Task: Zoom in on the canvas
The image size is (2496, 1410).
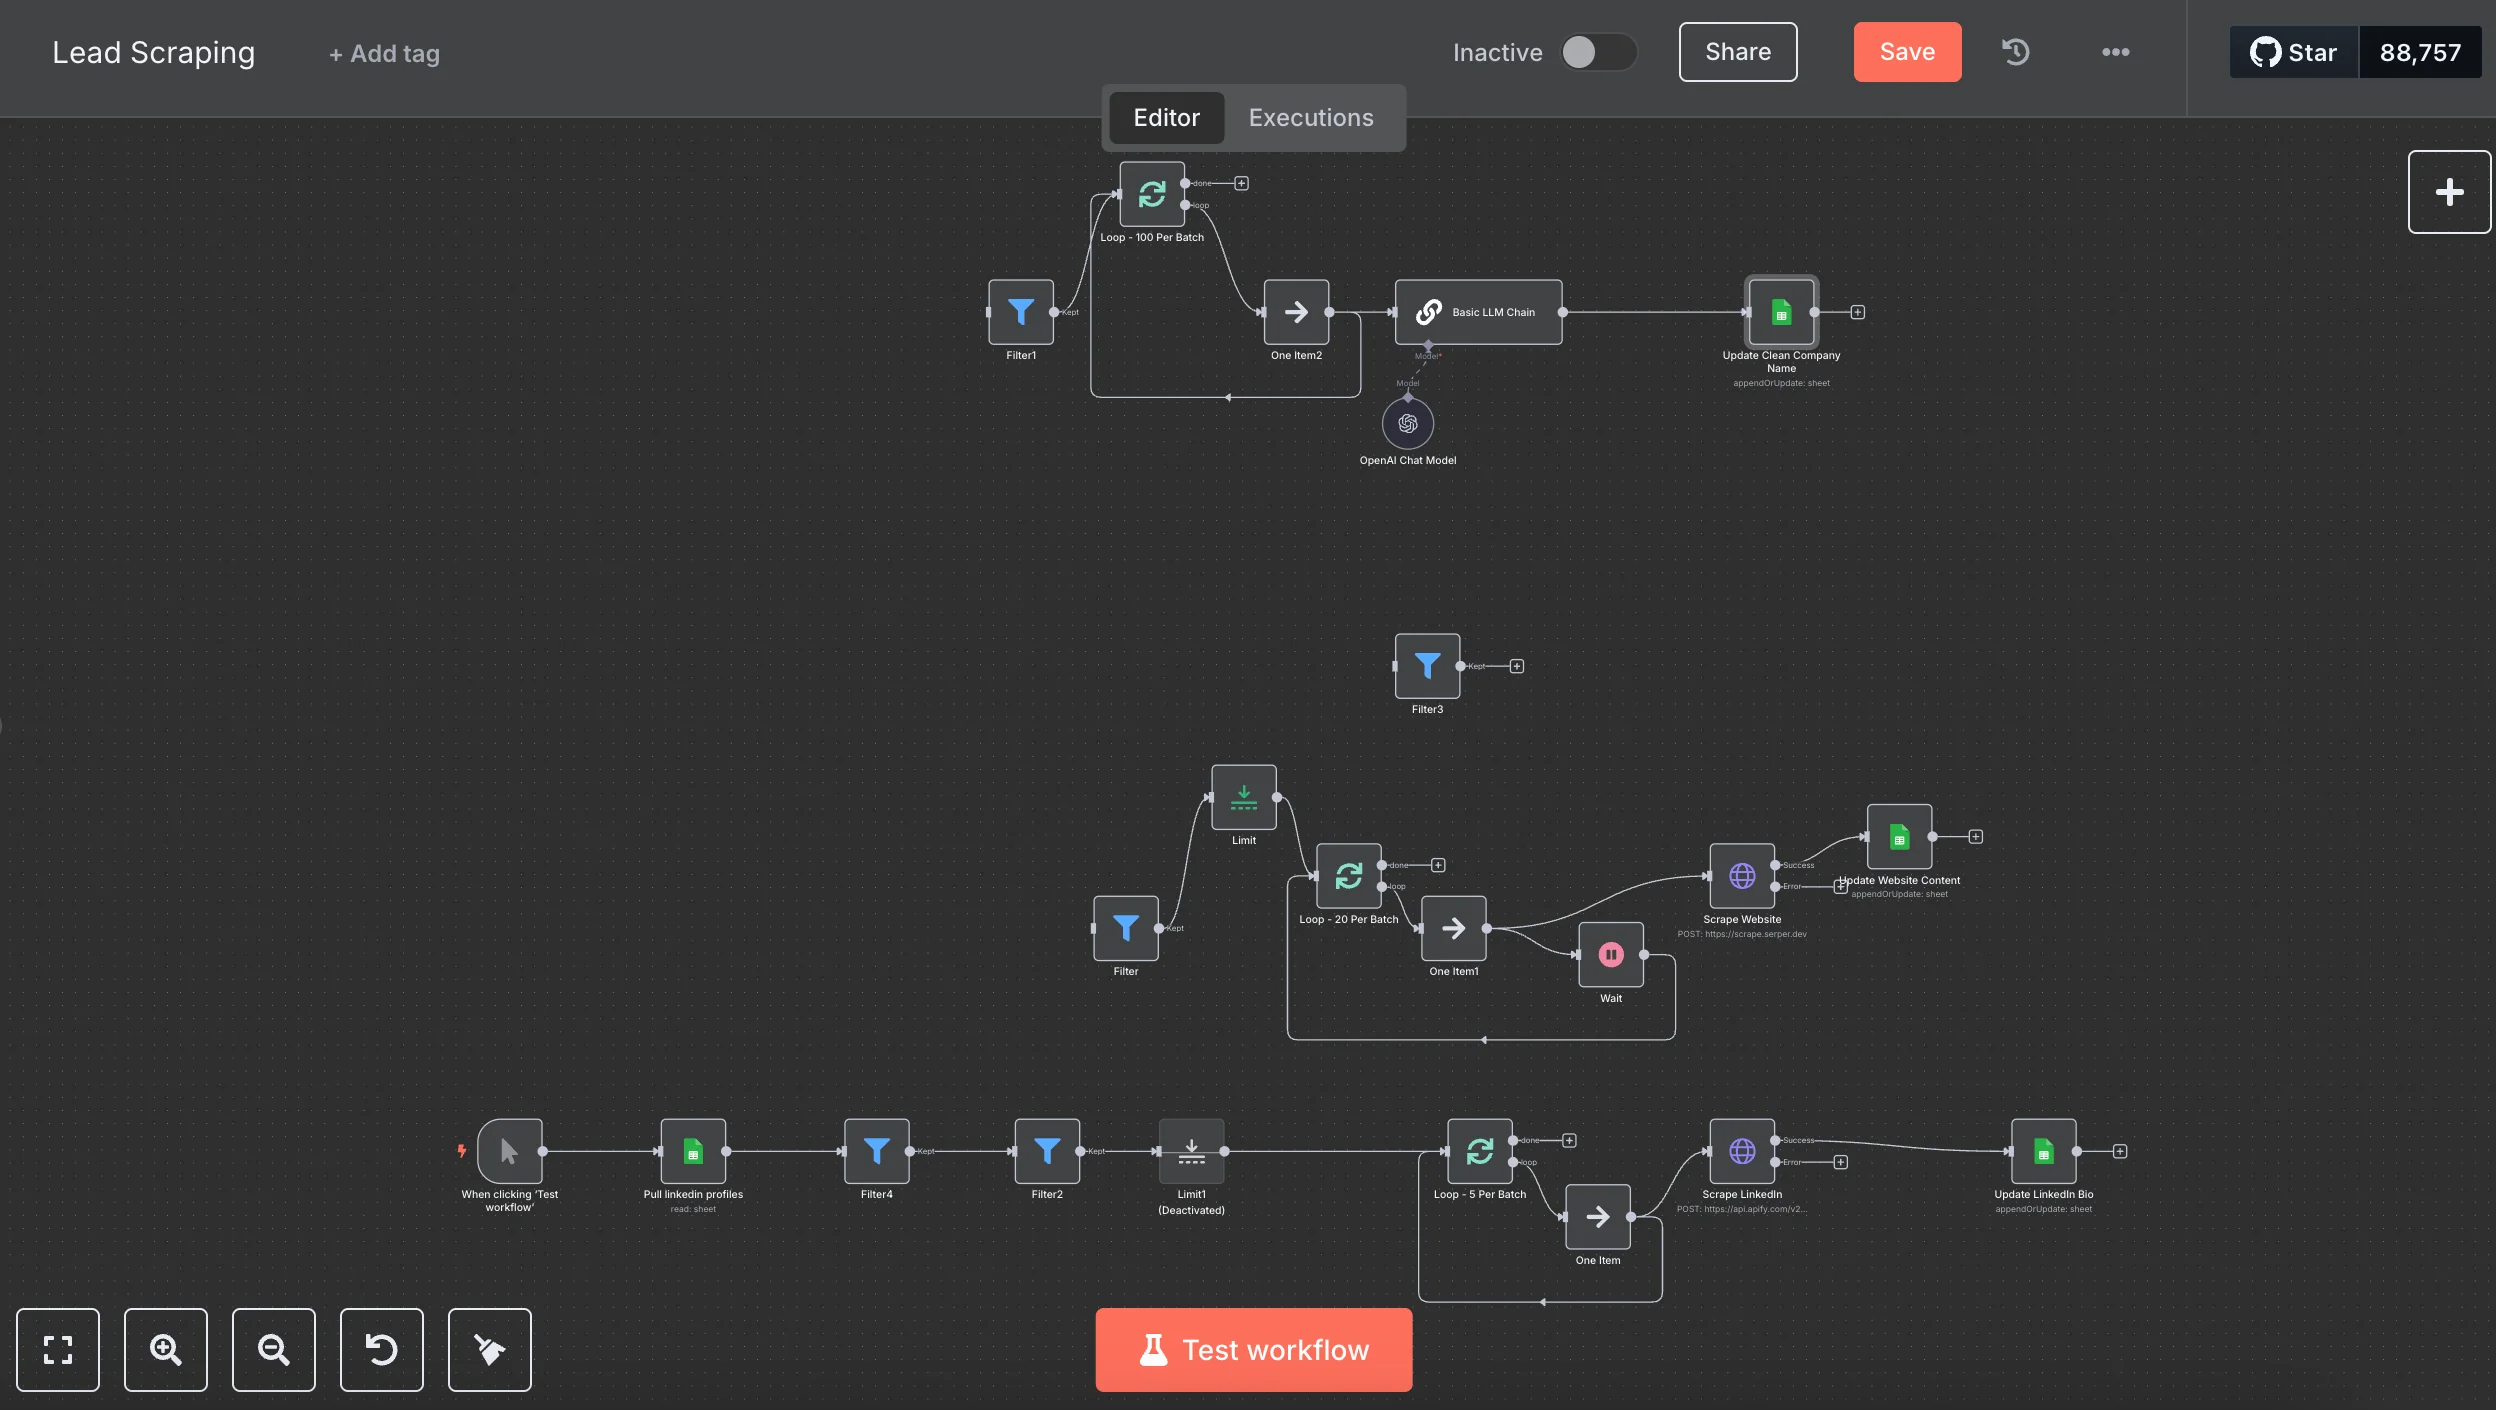Action: tap(166, 1350)
